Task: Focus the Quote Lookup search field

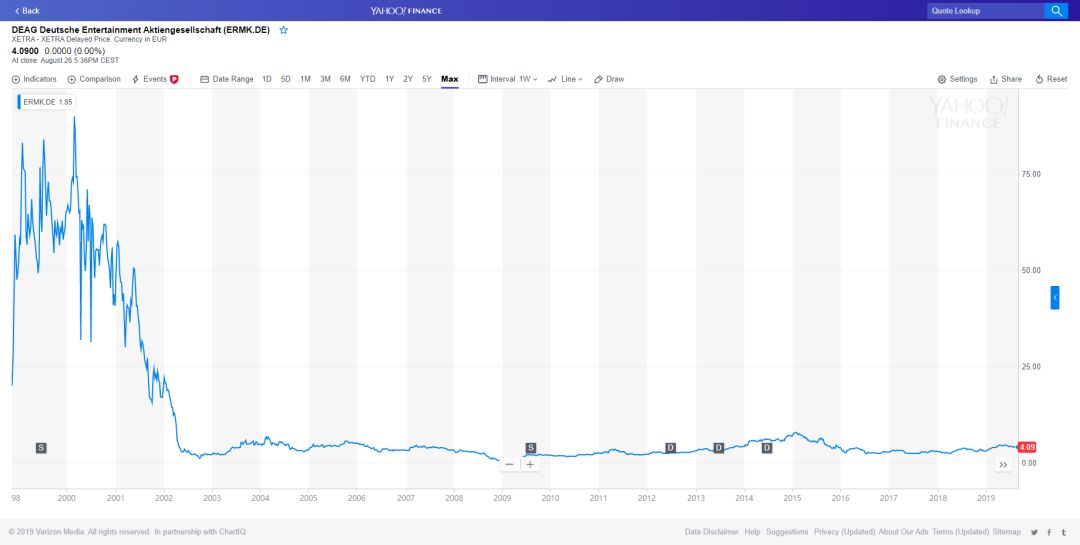Action: [x=986, y=11]
